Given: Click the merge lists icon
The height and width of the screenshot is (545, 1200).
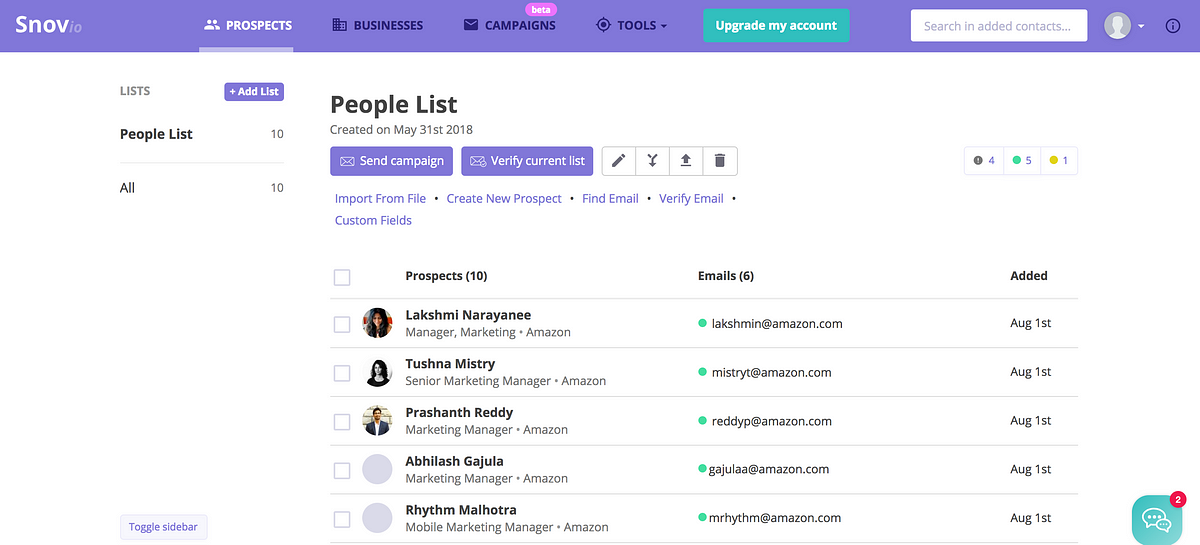Looking at the screenshot, I should 652,161.
